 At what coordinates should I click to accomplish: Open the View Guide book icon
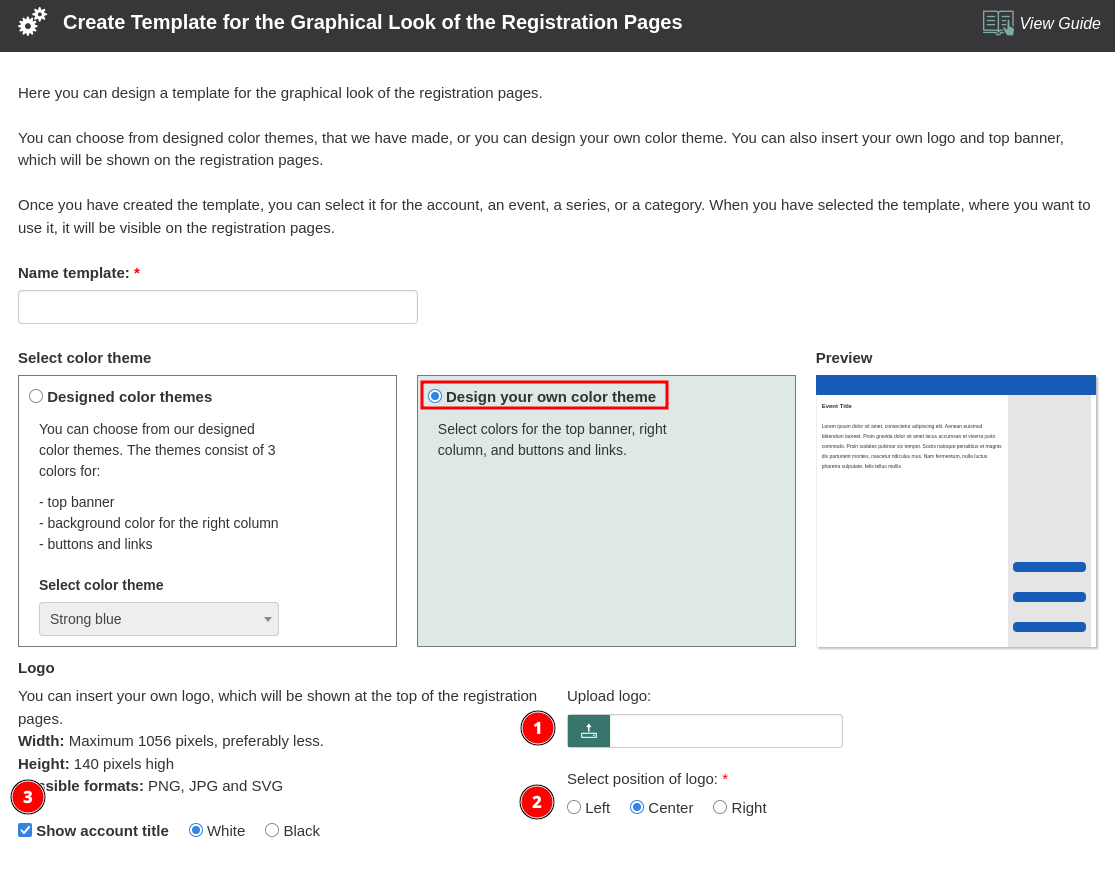point(998,23)
